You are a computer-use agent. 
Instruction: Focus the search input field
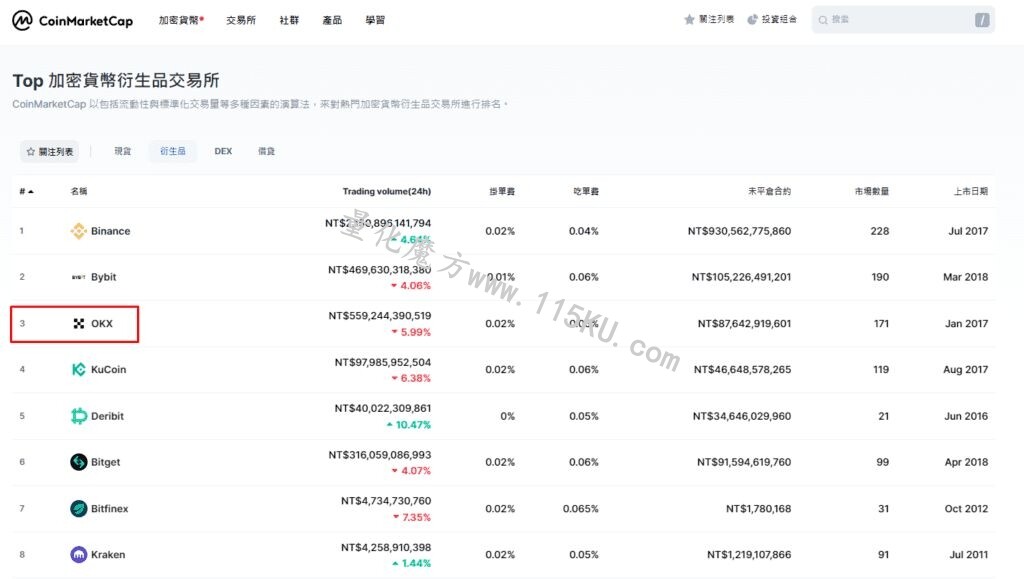pyautogui.click(x=903, y=20)
